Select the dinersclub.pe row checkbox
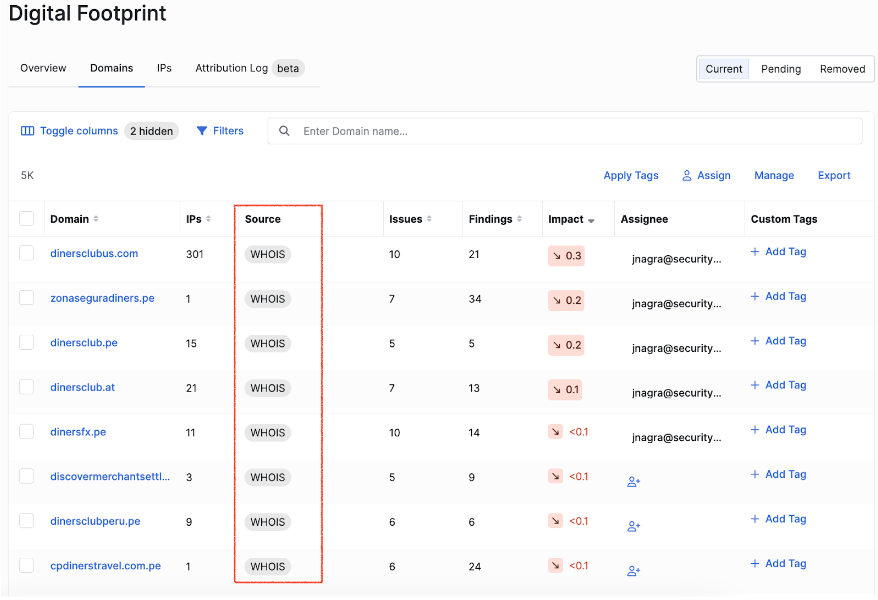Screen dimensions: 878x600 (26, 342)
